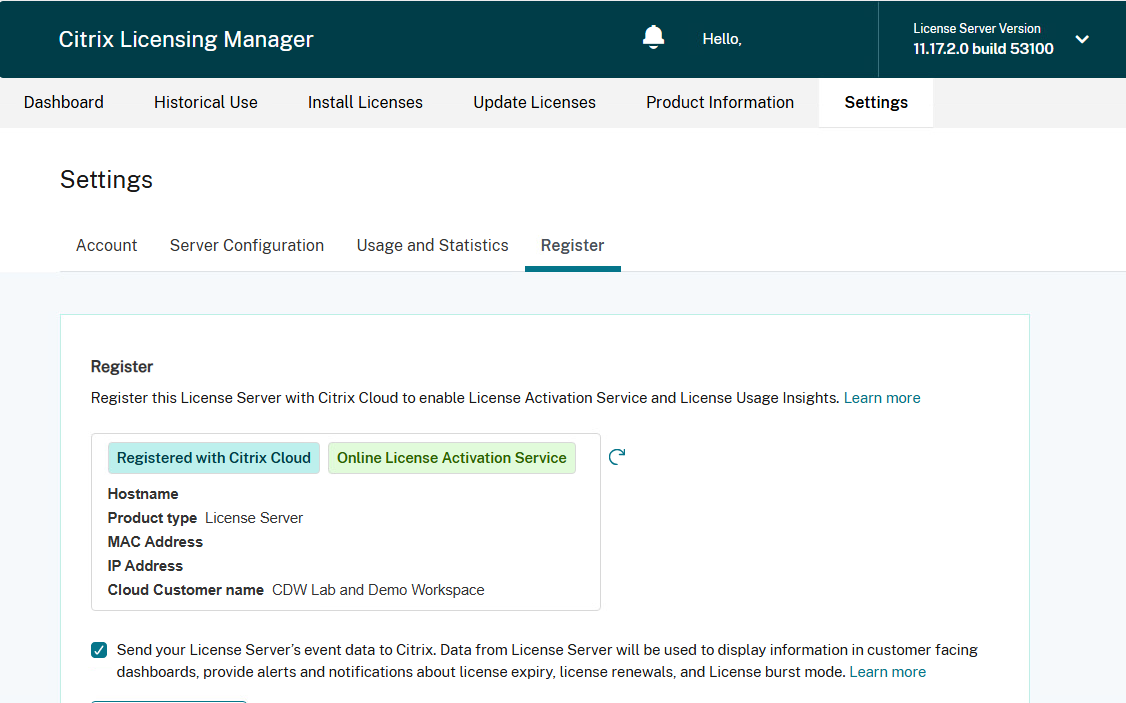This screenshot has height=703, width=1126.
Task: View Usage and Statistics sub-tab
Action: tap(432, 245)
